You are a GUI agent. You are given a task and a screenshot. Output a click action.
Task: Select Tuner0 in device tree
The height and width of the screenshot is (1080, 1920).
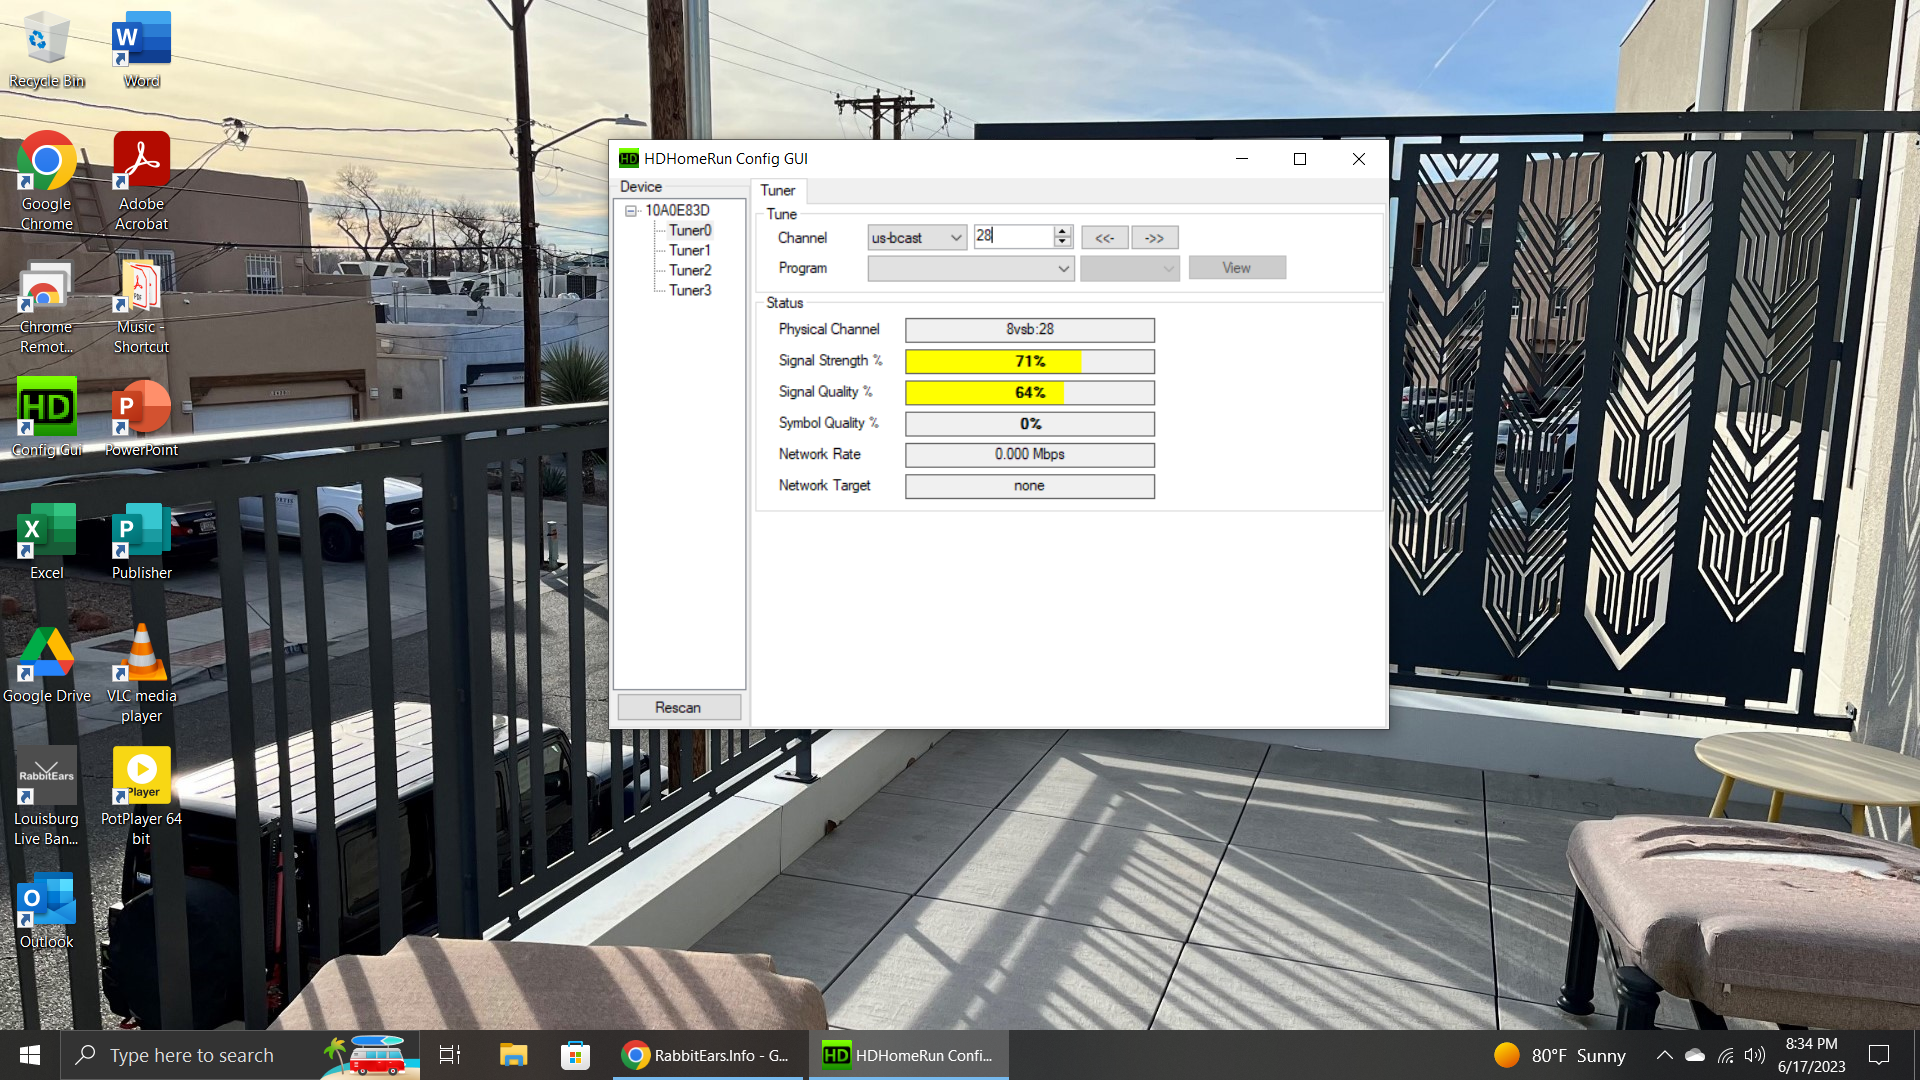pyautogui.click(x=690, y=230)
